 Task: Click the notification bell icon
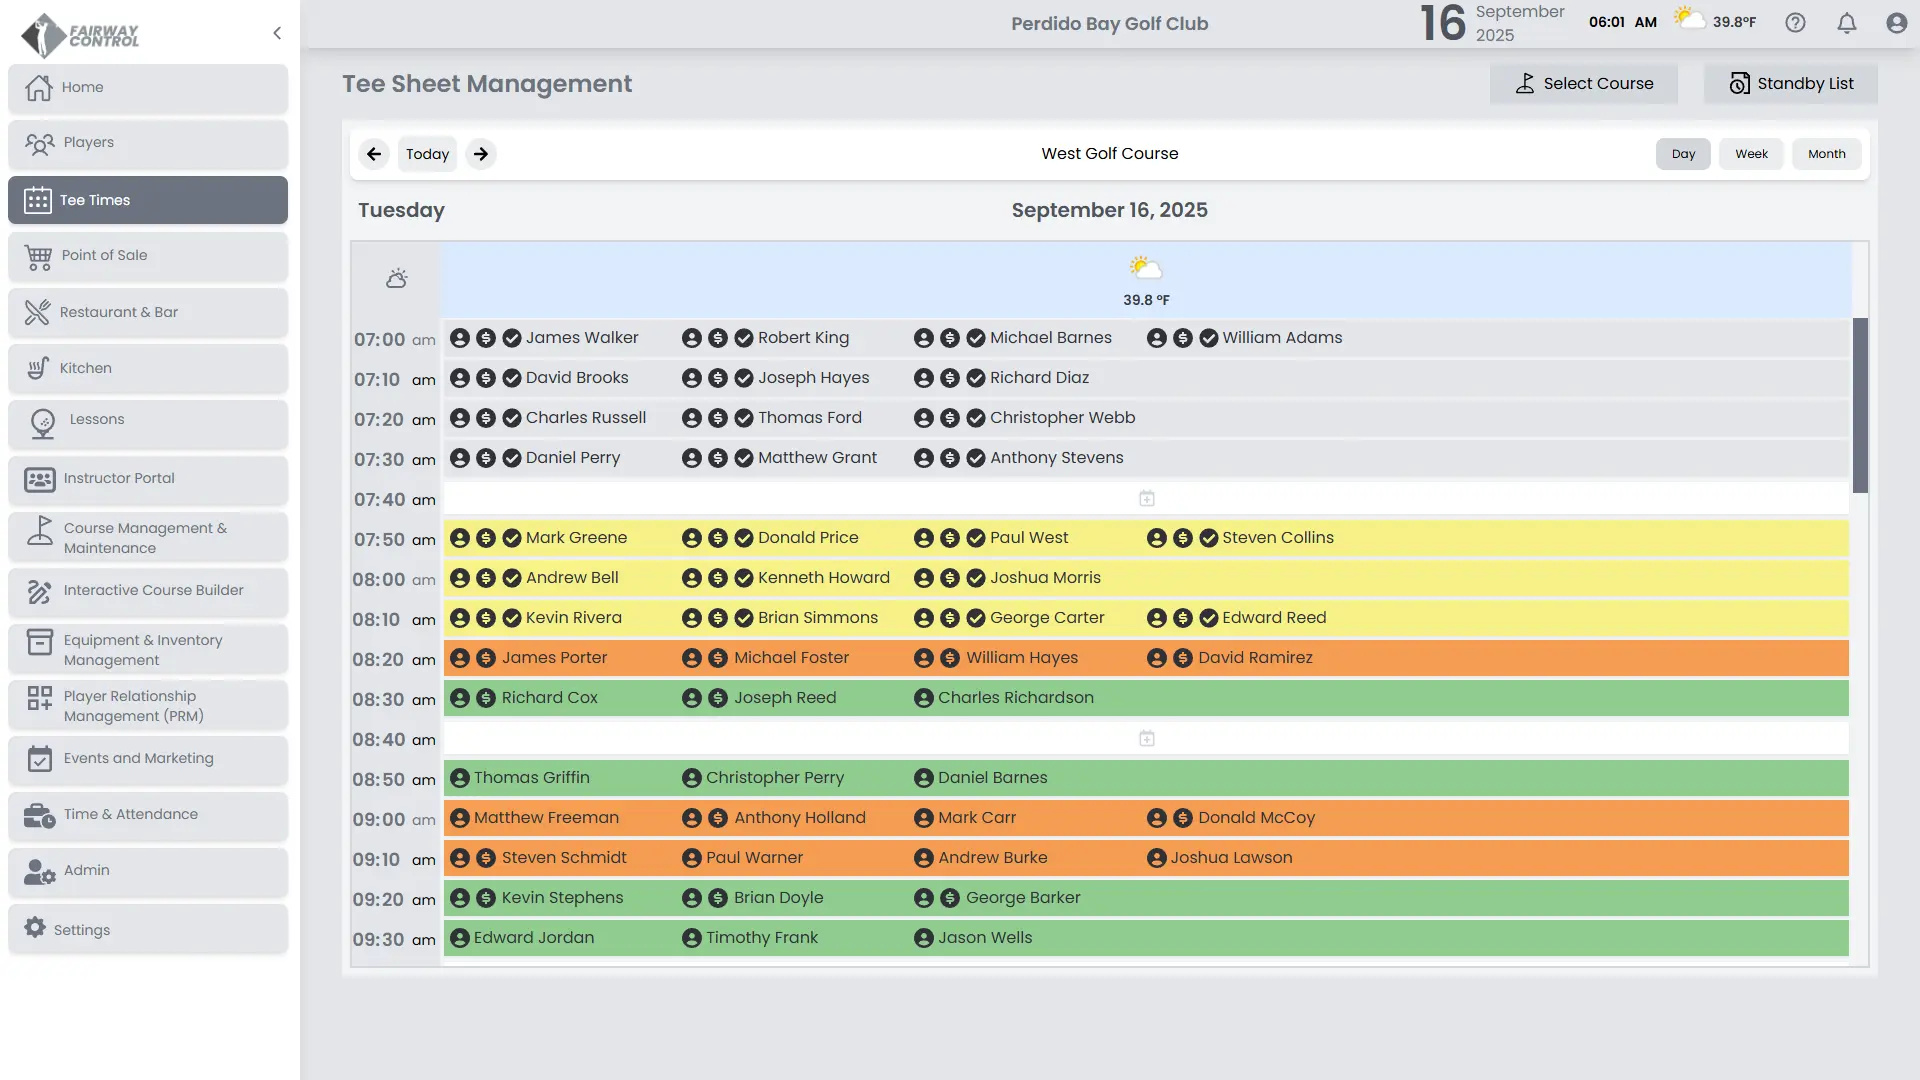tap(1846, 23)
